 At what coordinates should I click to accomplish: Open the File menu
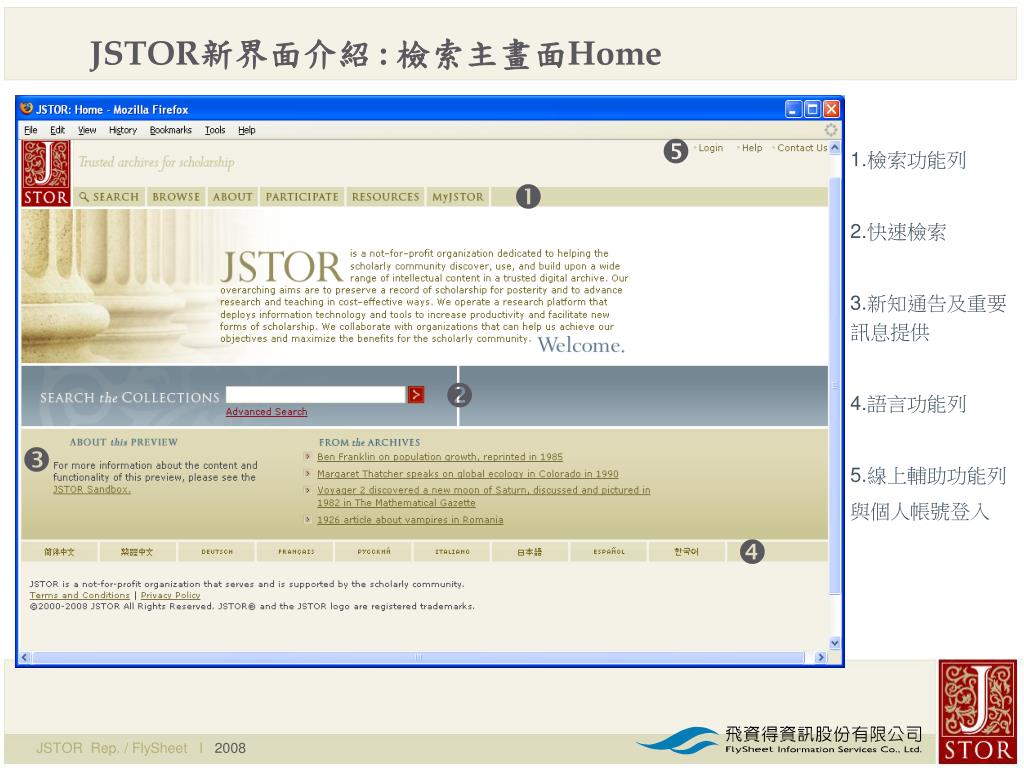[31, 130]
